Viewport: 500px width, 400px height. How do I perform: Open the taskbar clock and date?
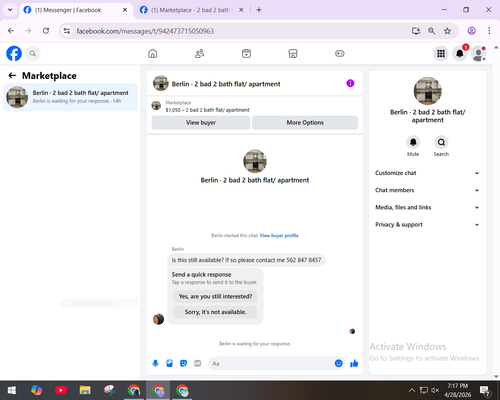[458, 390]
